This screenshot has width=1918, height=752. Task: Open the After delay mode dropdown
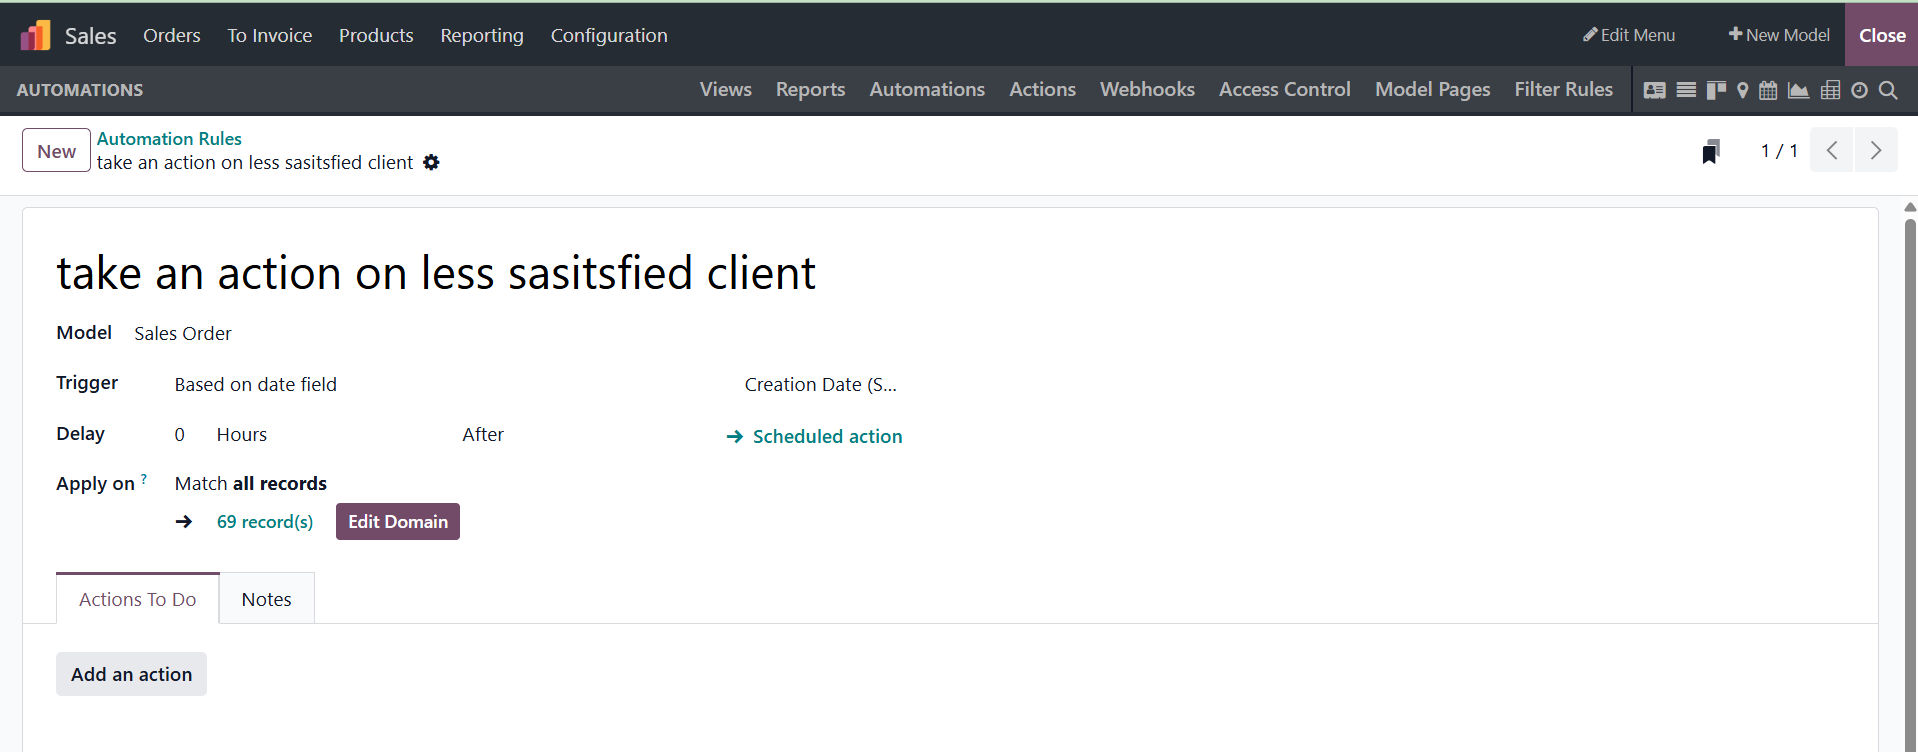(483, 435)
